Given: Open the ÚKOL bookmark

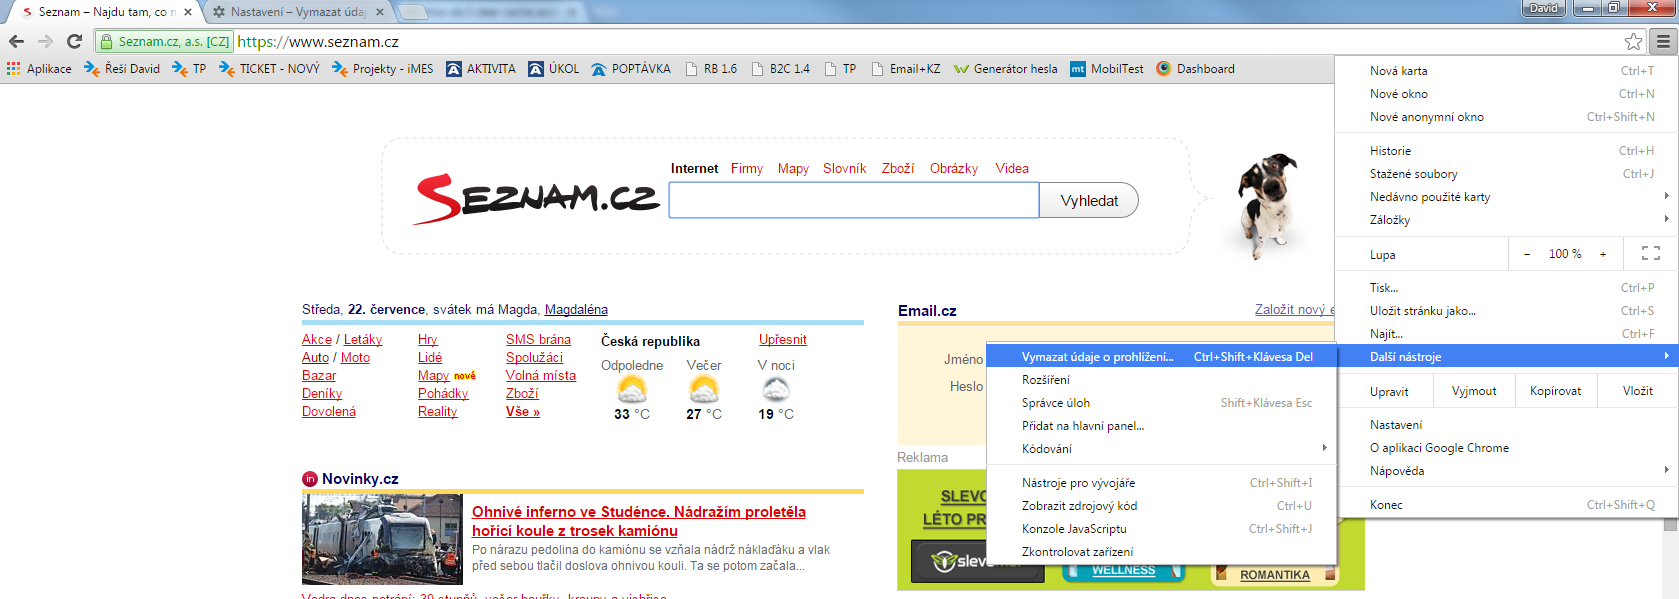Looking at the screenshot, I should [554, 69].
